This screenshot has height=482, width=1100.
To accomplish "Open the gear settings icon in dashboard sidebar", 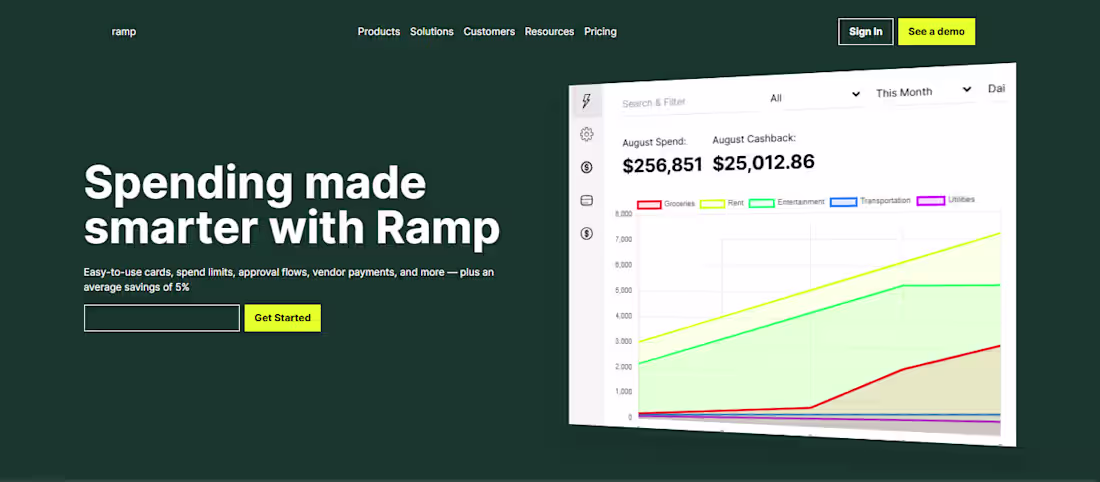I will (587, 134).
